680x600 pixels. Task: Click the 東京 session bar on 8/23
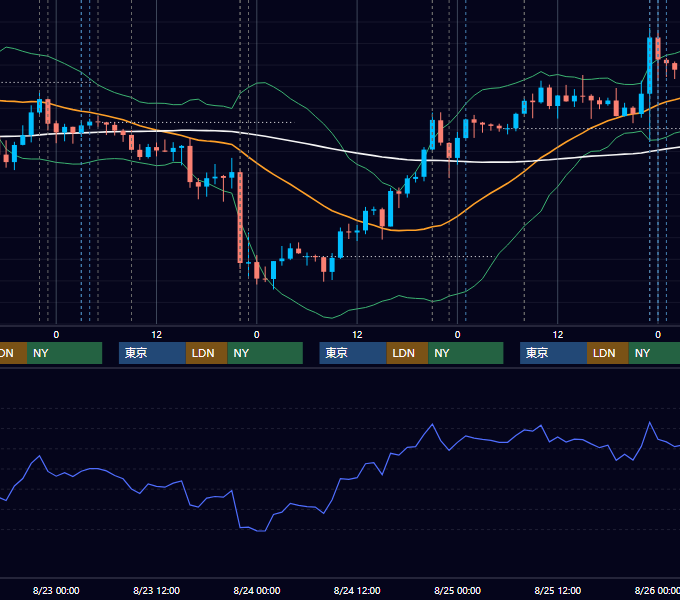152,353
